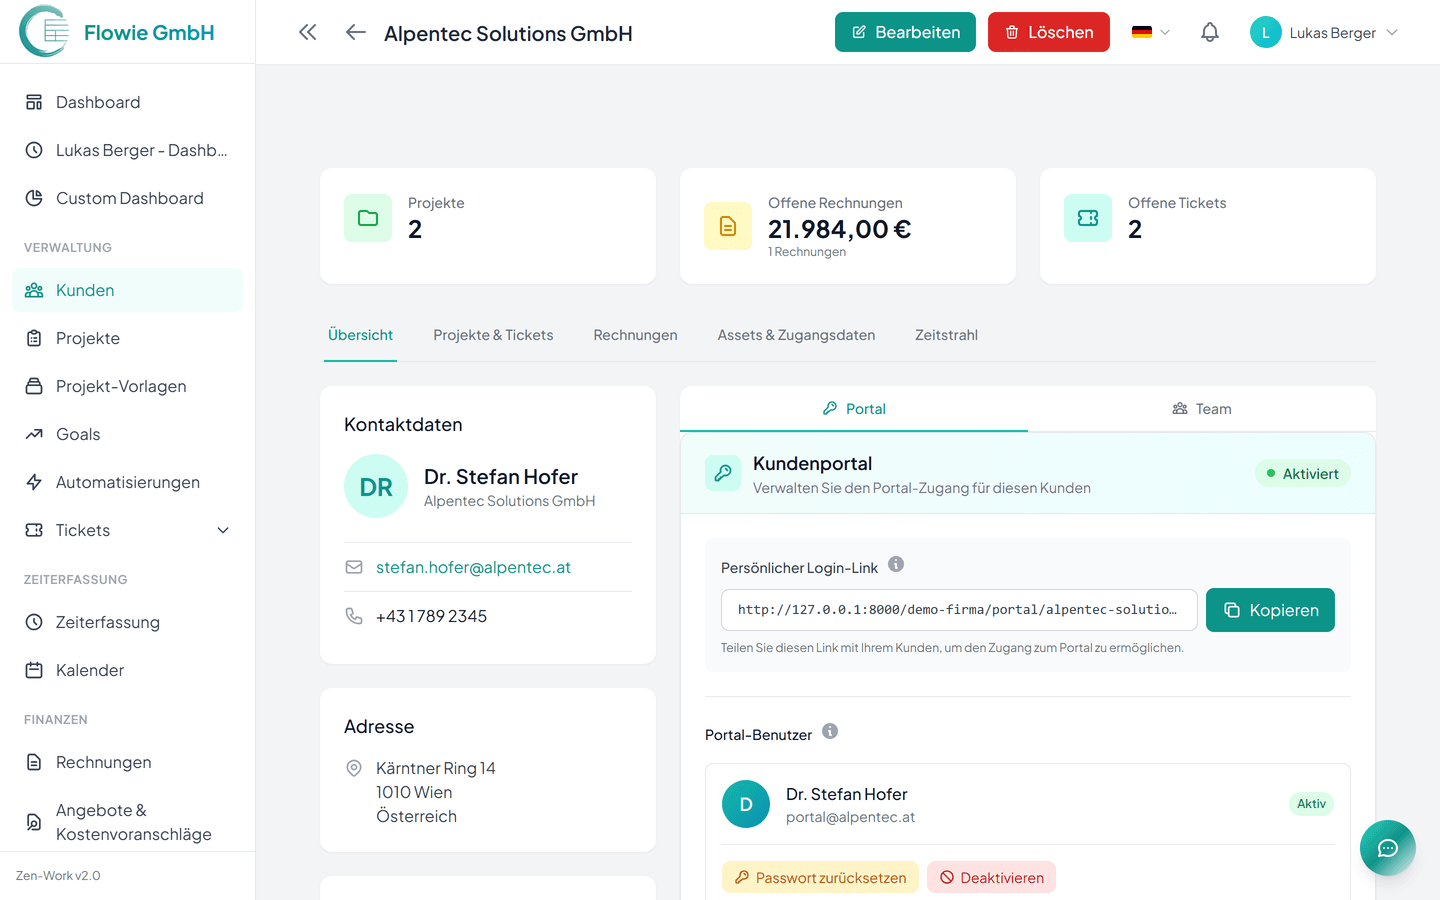Click the back arrow icon

356,32
